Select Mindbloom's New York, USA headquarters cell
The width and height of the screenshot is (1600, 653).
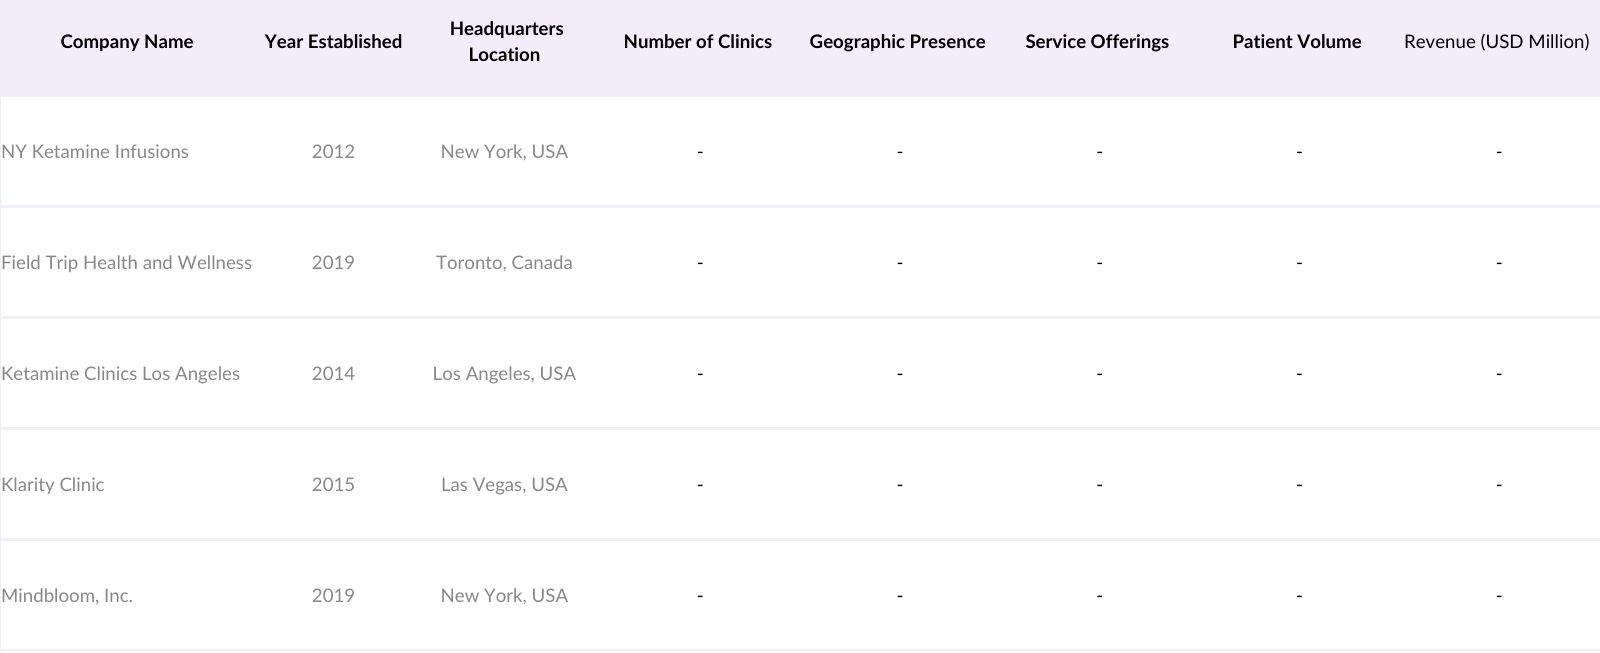tap(504, 596)
